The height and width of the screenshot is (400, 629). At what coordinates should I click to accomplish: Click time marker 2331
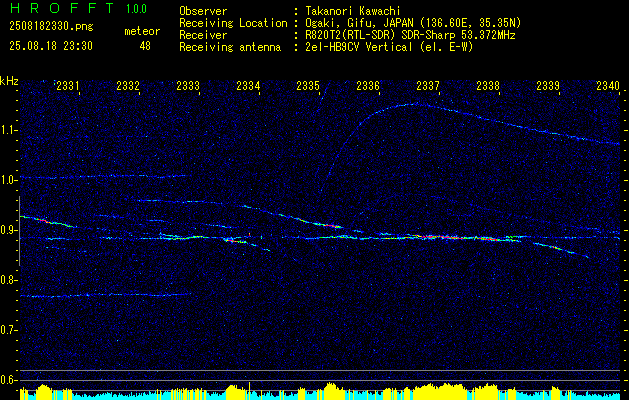click(67, 85)
